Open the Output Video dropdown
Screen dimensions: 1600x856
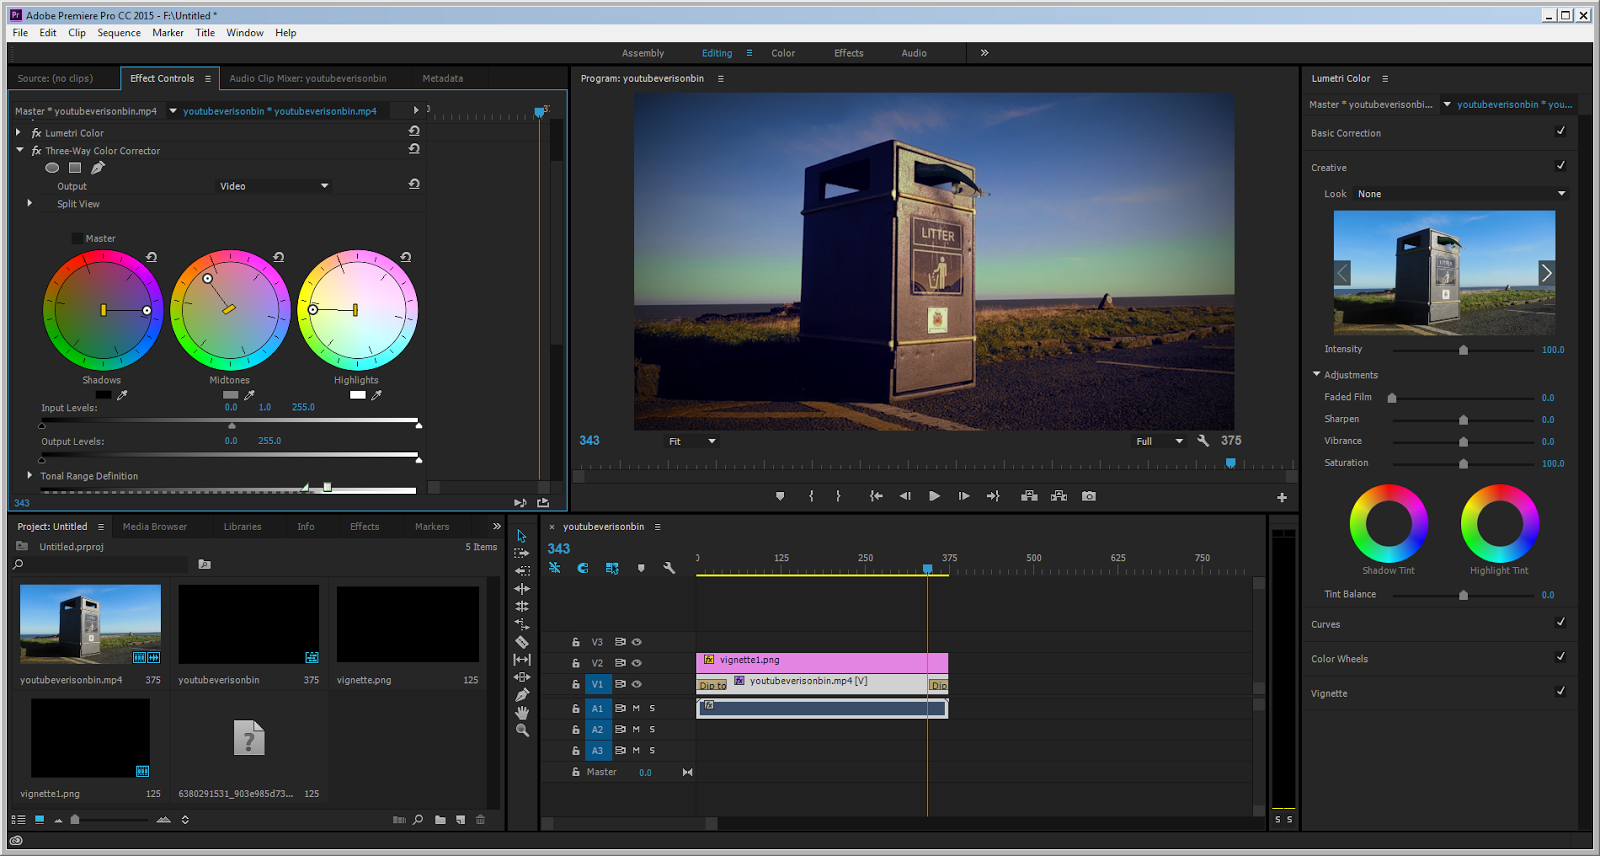(274, 186)
